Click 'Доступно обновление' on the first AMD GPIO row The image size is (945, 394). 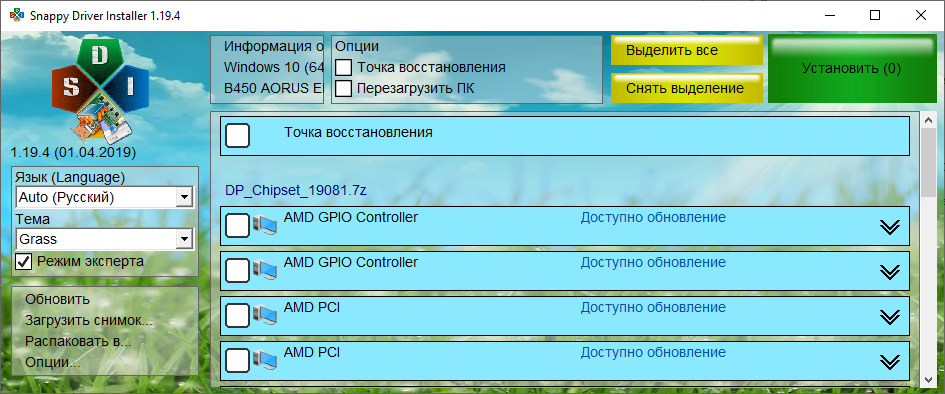pos(653,217)
